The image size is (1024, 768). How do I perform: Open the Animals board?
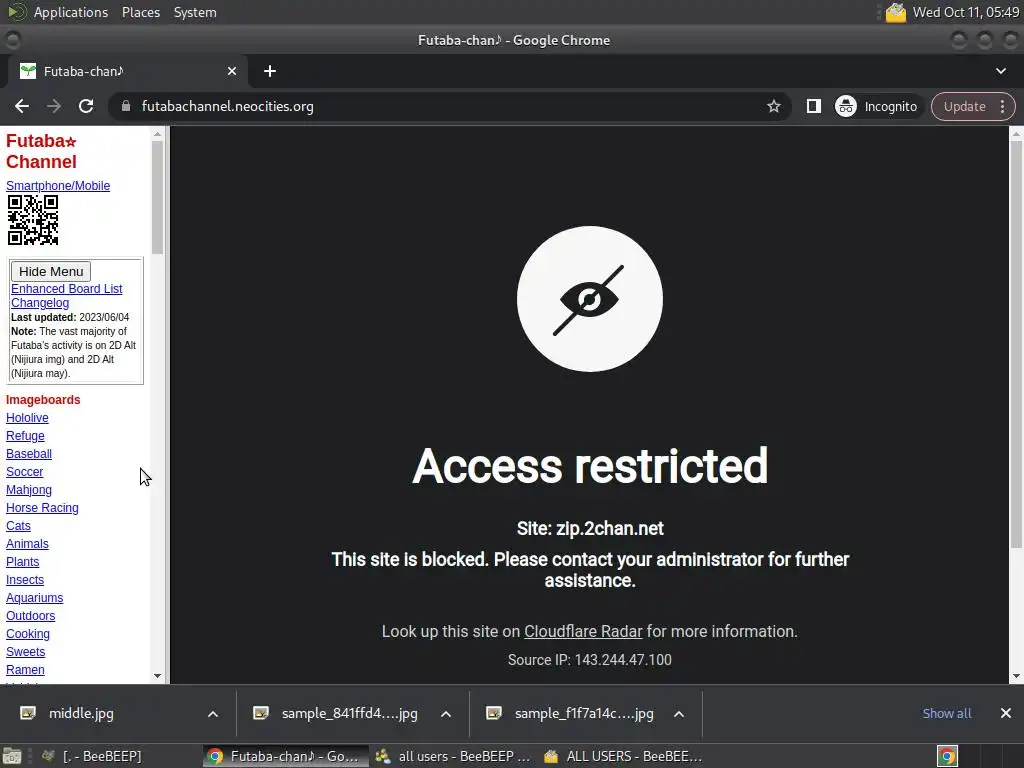(x=27, y=544)
